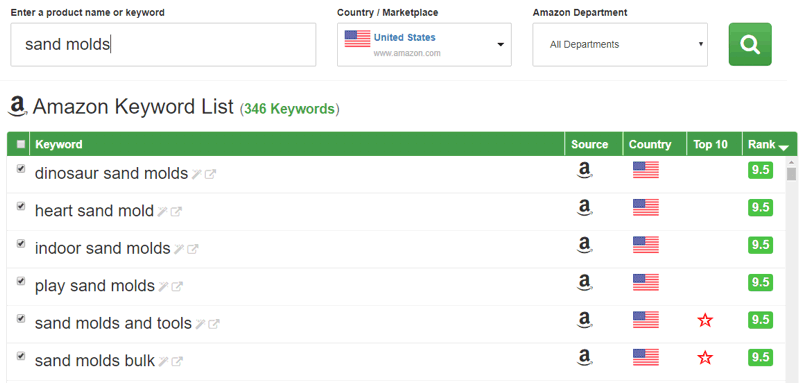Click the green search magnifier button
This screenshot has height=383, width=800.
coord(750,44)
